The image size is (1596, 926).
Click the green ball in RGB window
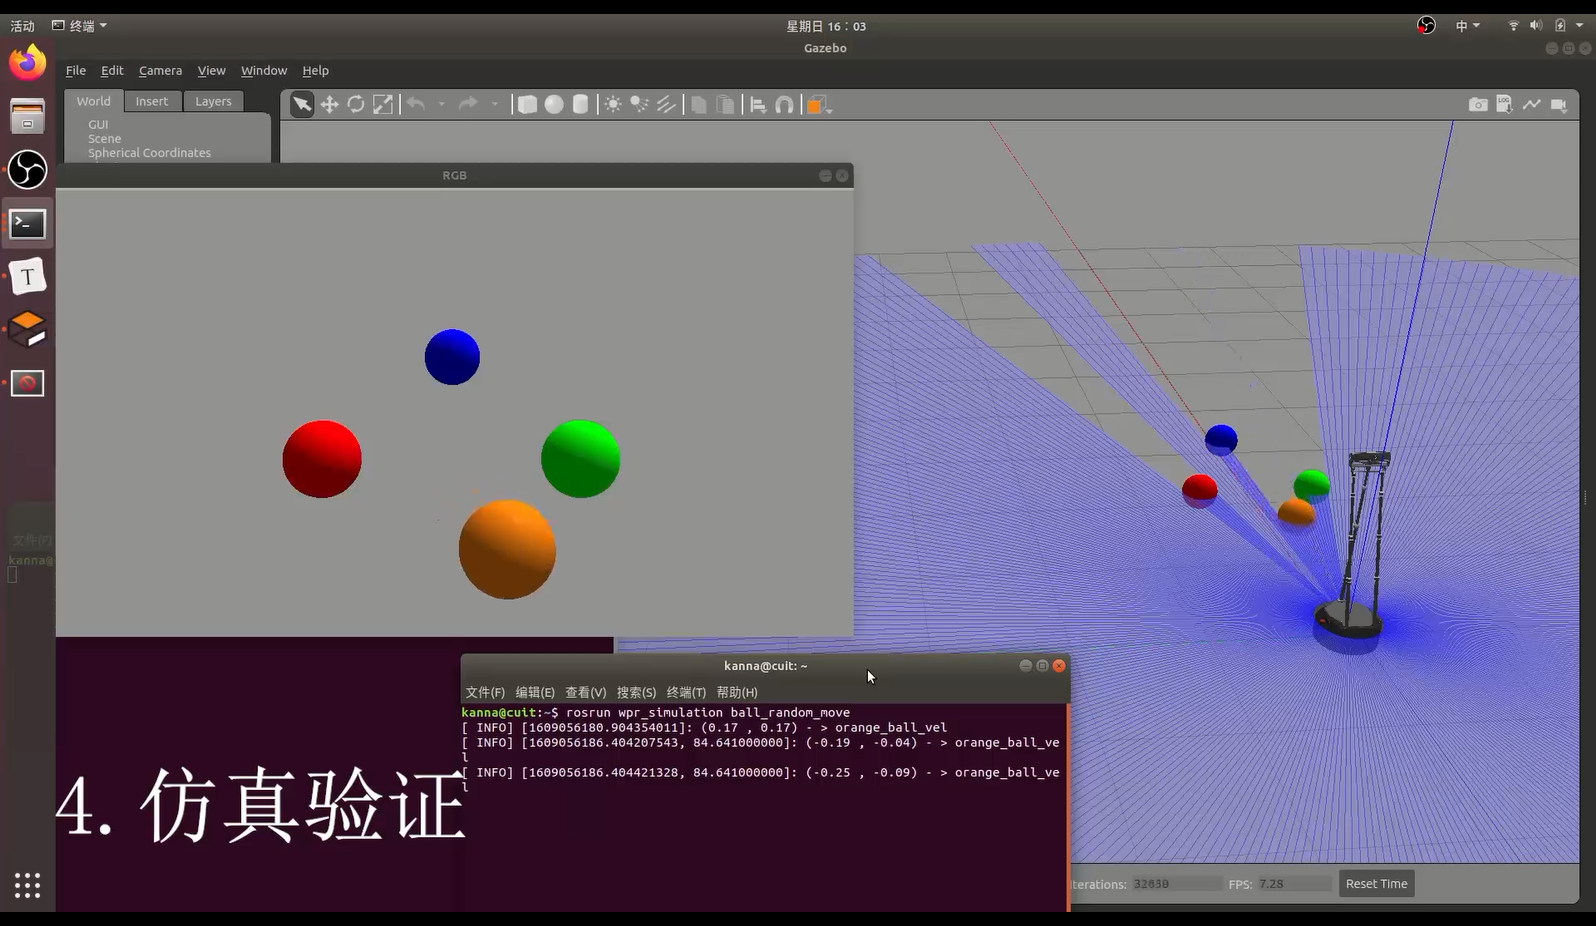pos(581,459)
